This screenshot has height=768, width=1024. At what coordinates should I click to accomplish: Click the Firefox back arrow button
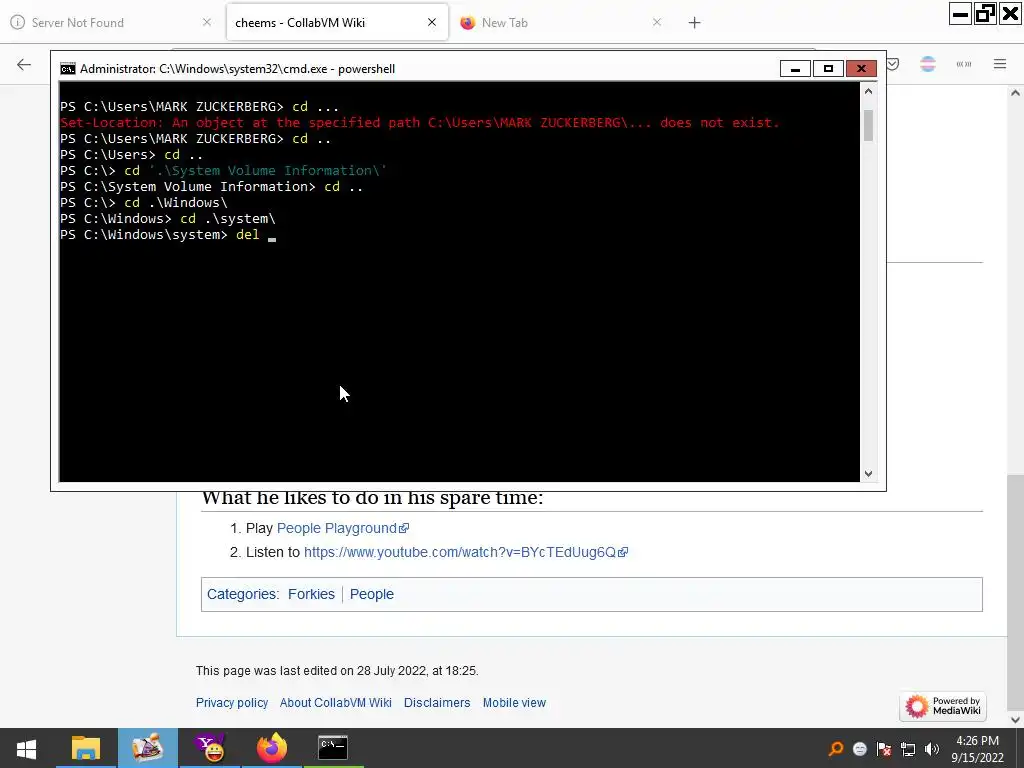[x=24, y=64]
